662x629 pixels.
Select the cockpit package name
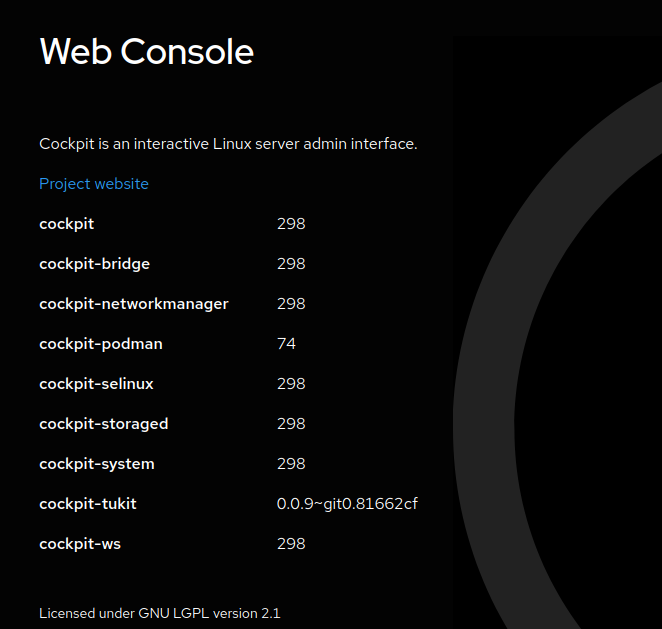66,224
